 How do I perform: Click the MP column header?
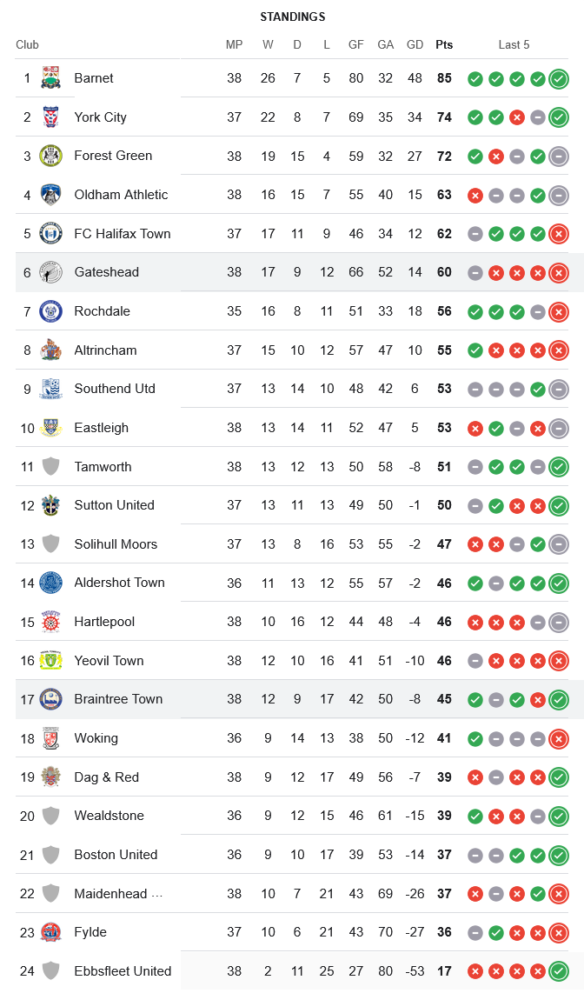(x=234, y=45)
